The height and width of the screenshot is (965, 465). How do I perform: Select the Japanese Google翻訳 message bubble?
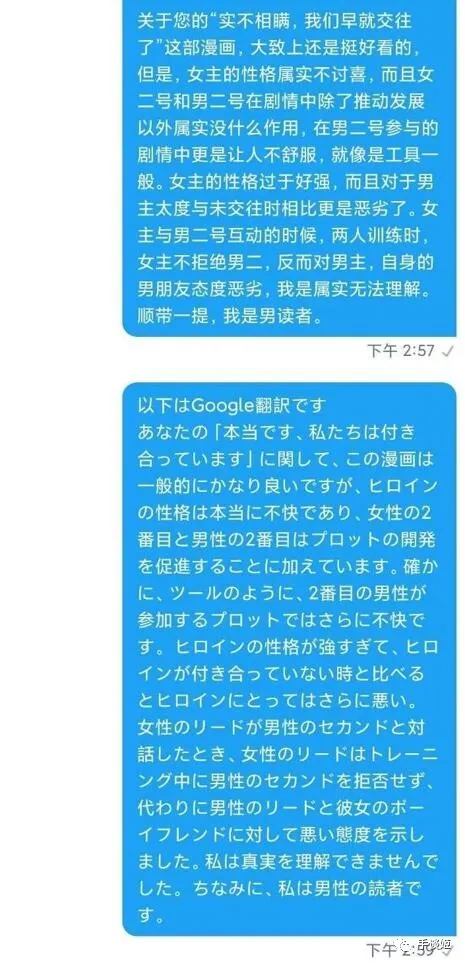click(290, 659)
